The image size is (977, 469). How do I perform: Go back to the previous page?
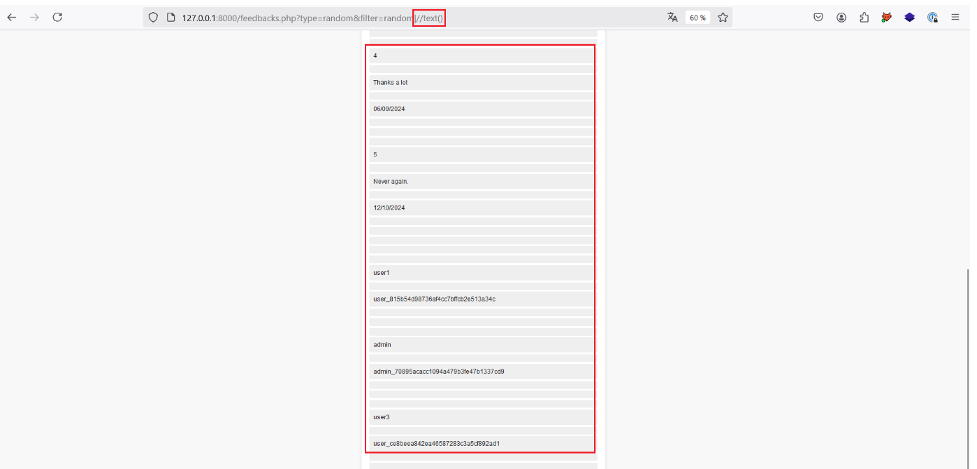point(12,18)
